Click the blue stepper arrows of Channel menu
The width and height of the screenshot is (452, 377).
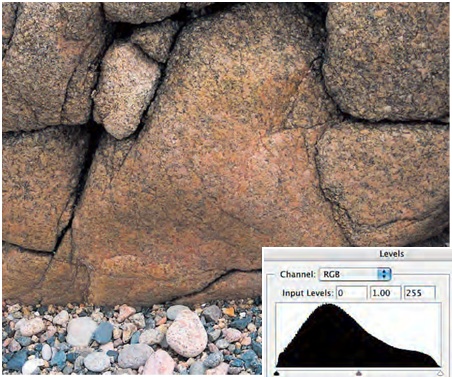pos(384,274)
